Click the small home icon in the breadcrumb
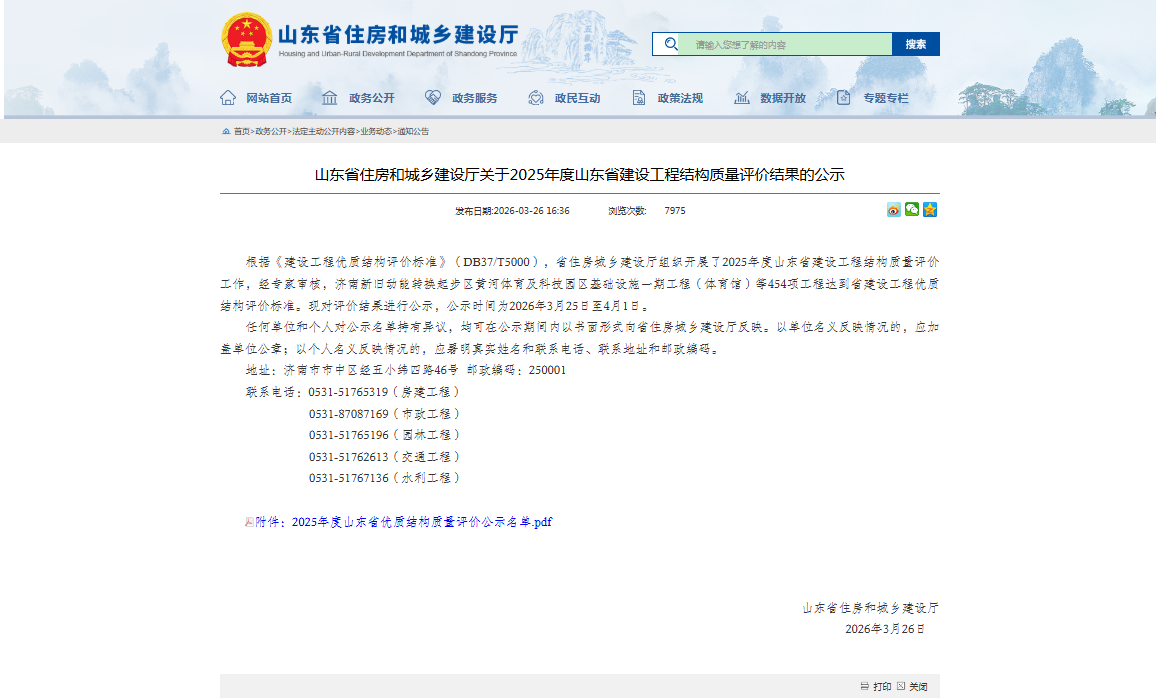The width and height of the screenshot is (1156, 699). [x=227, y=130]
